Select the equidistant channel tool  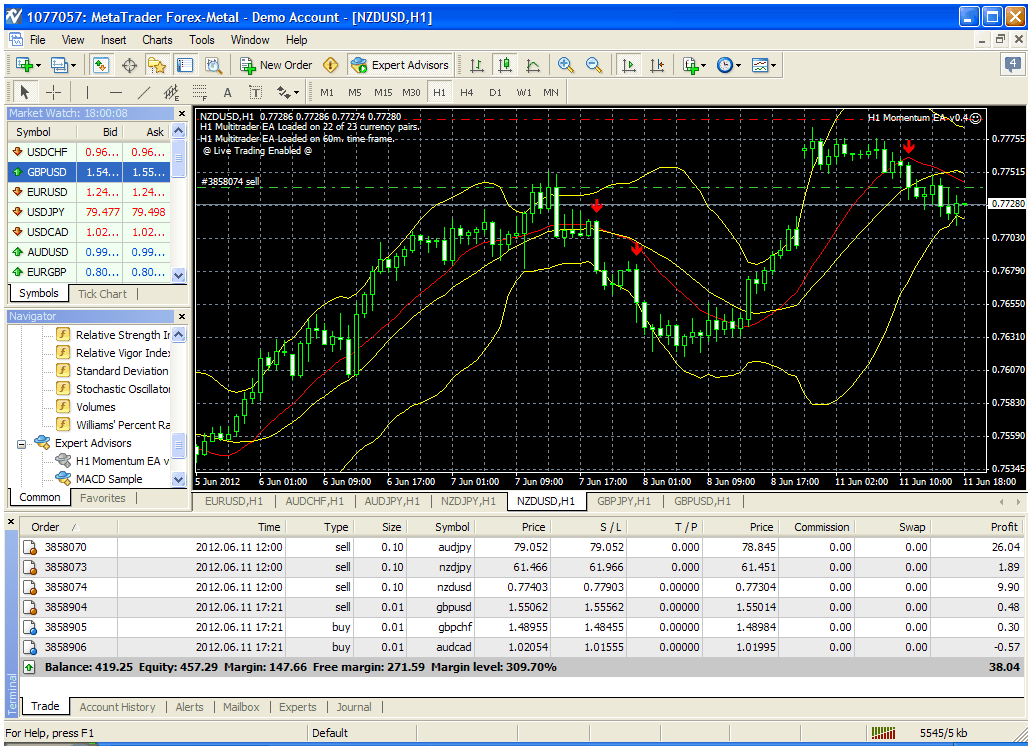pos(171,92)
